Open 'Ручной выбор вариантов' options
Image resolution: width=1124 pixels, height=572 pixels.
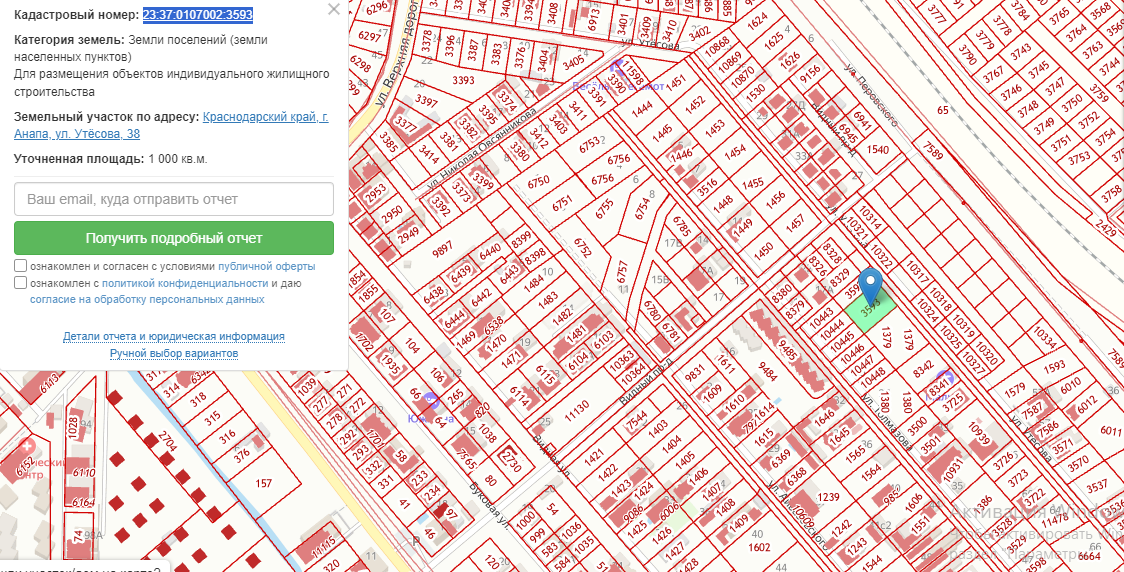pyautogui.click(x=174, y=353)
